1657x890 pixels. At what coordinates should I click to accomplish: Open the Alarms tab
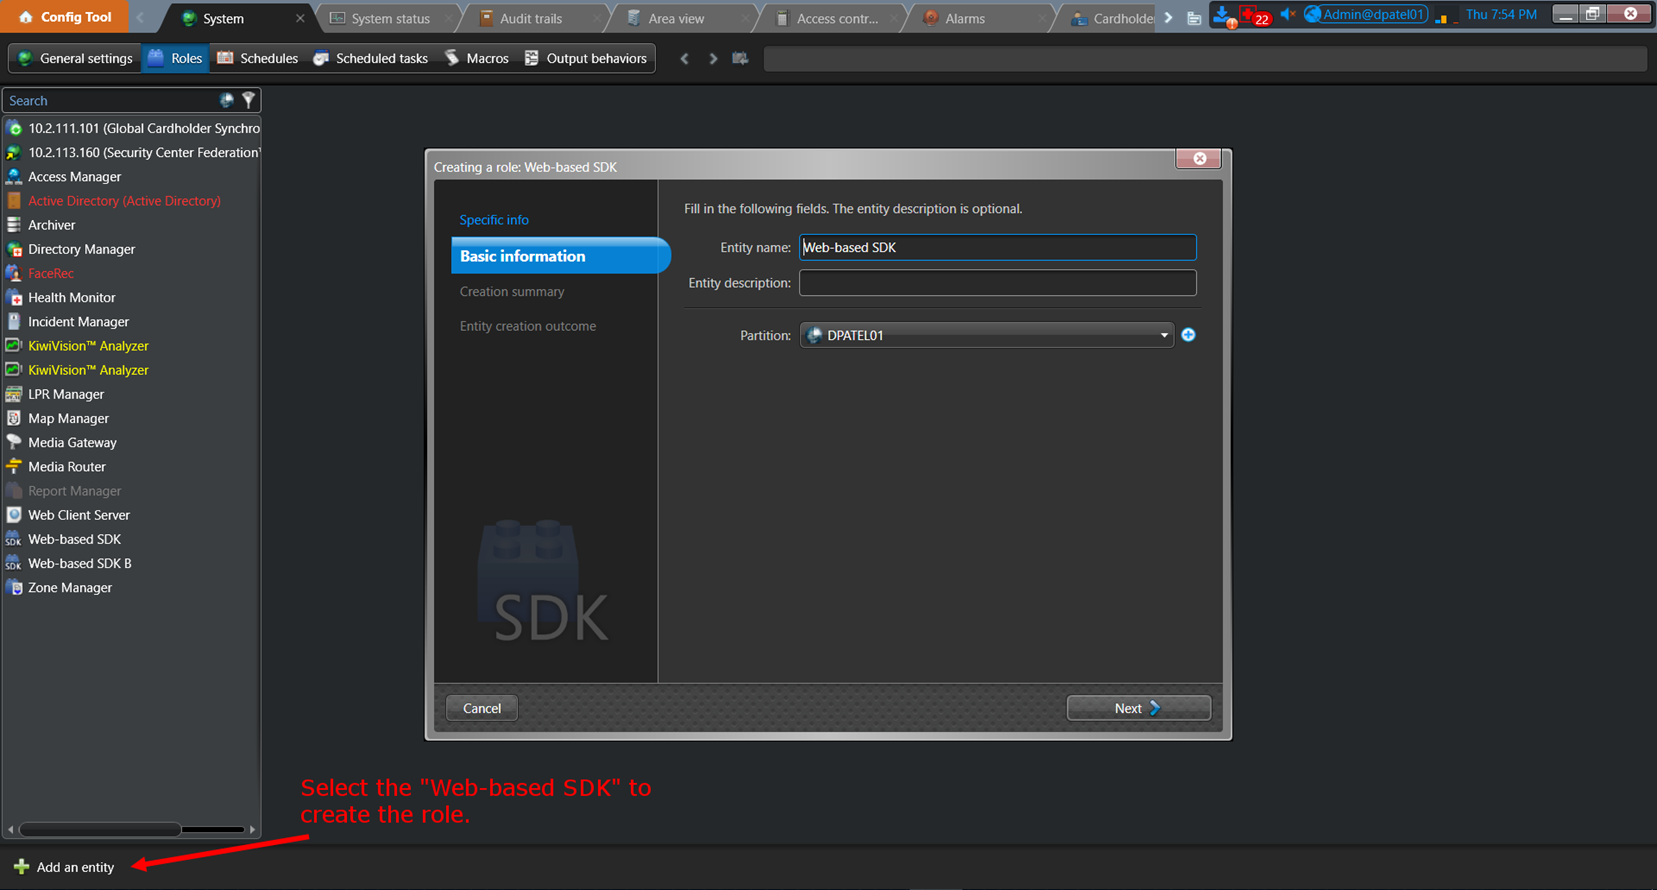pos(965,18)
